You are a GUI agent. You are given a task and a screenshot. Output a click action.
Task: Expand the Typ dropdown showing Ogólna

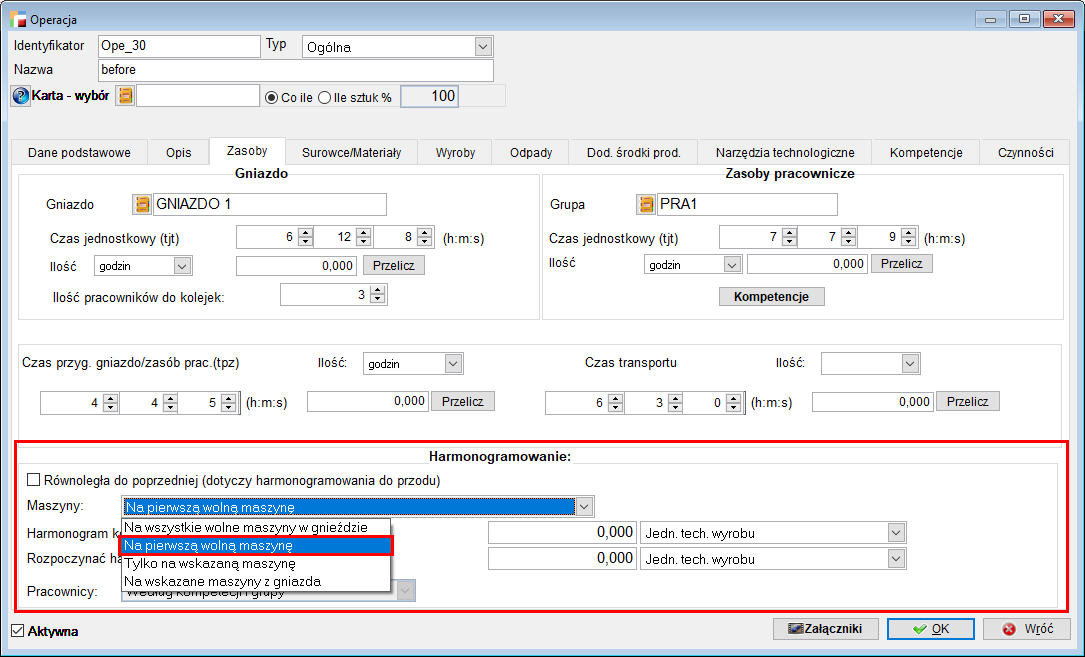(x=483, y=47)
